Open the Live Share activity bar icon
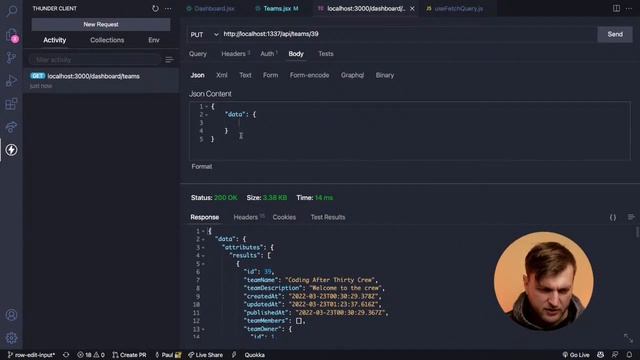640x360 pixels. (11, 127)
